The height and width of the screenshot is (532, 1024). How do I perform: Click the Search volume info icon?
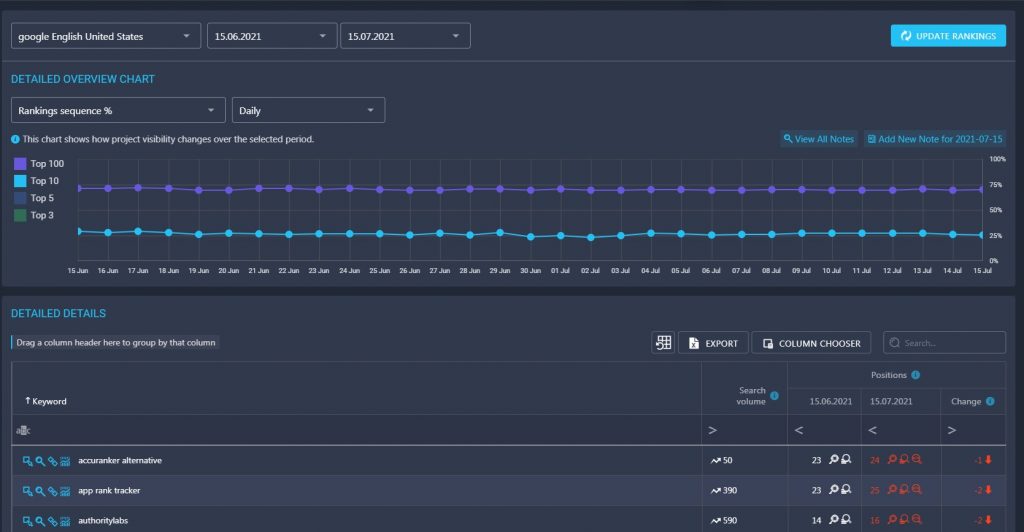tap(774, 396)
